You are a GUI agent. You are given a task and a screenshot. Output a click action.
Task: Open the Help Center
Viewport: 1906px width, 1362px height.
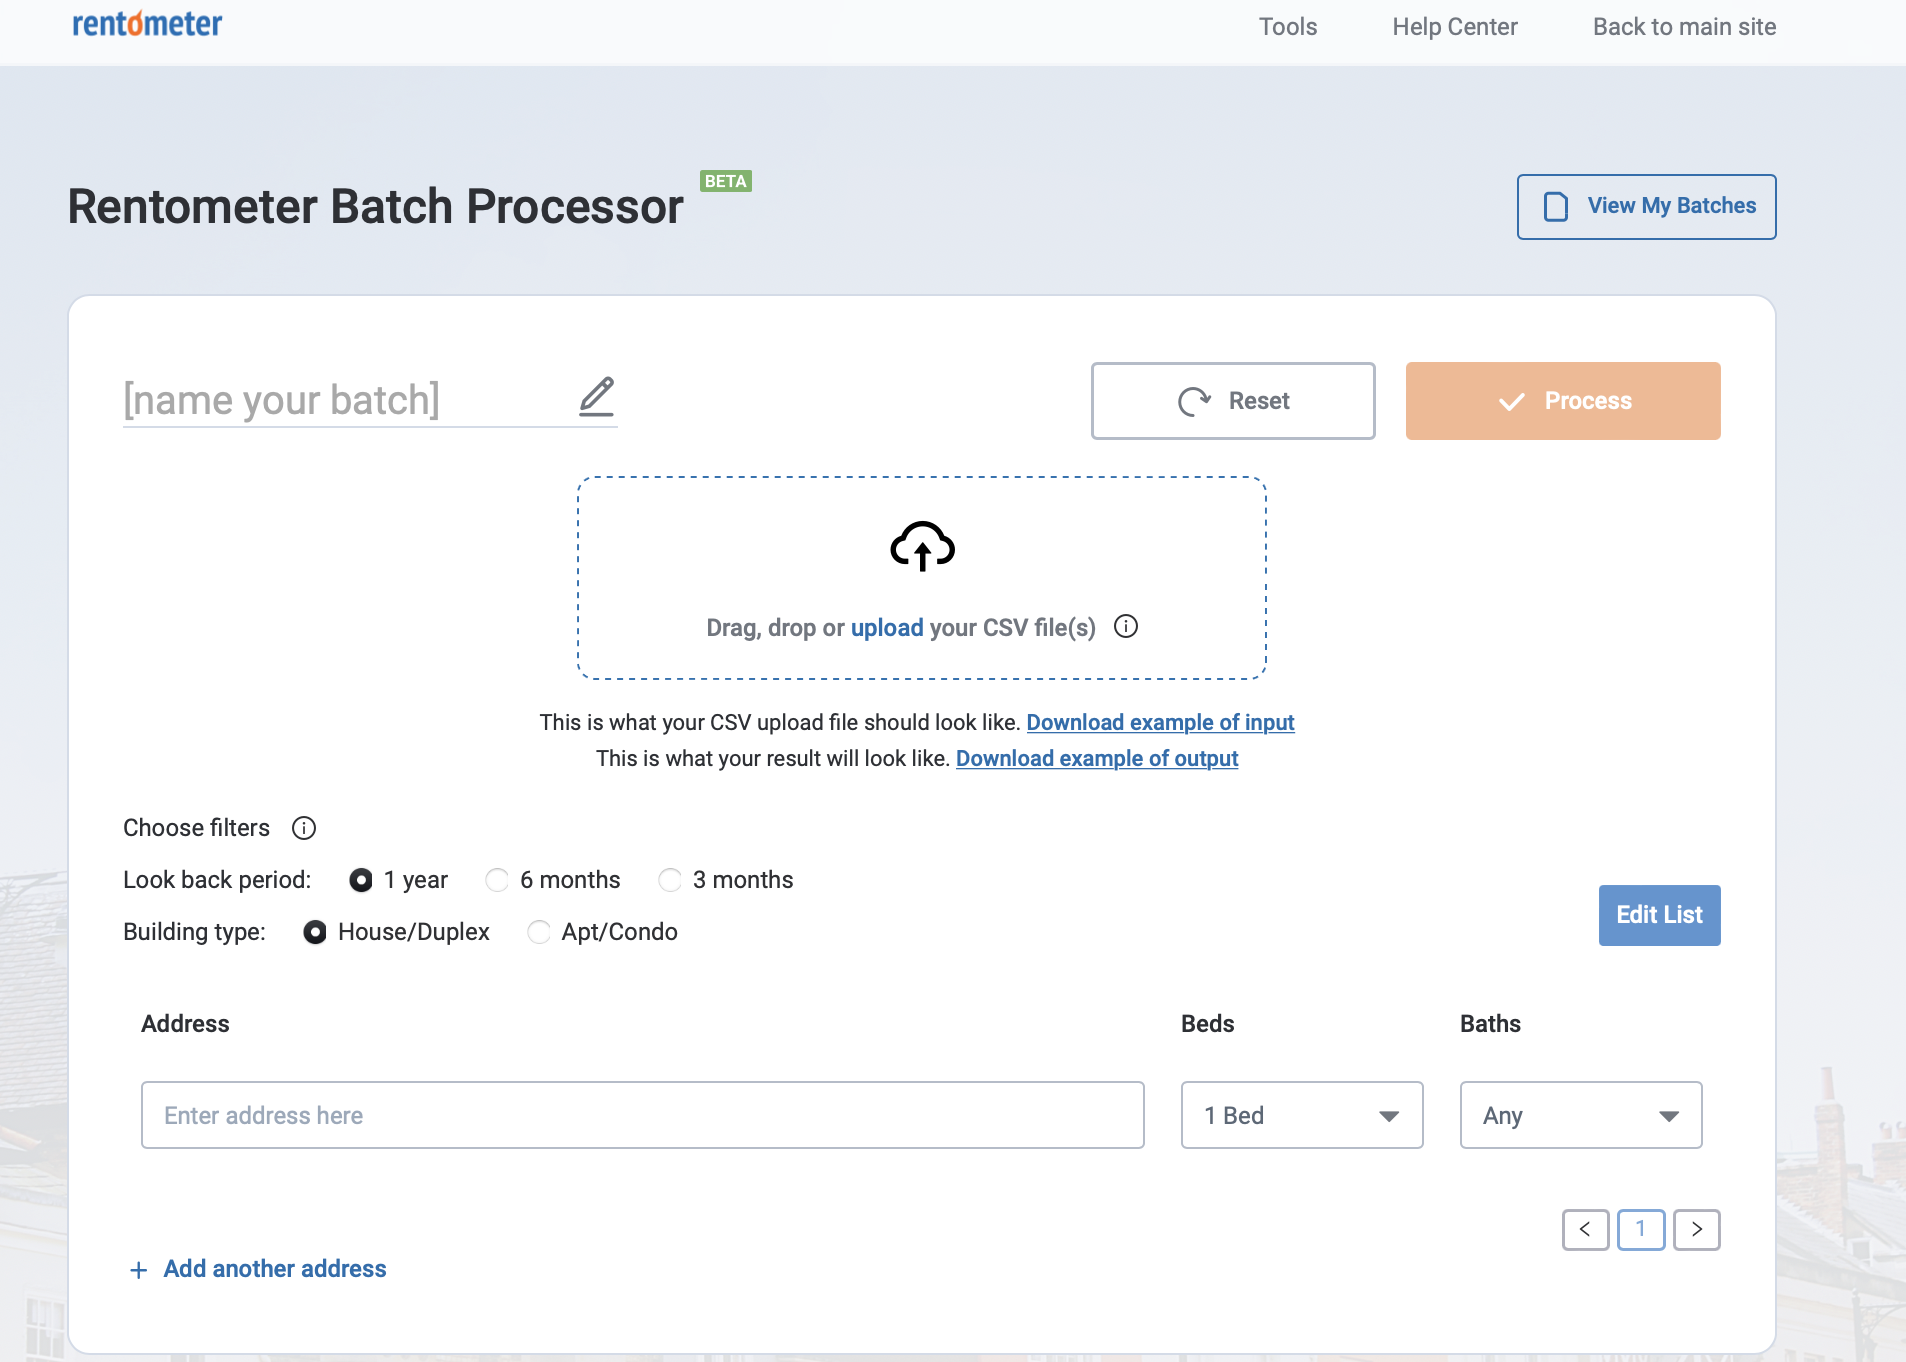click(x=1455, y=27)
